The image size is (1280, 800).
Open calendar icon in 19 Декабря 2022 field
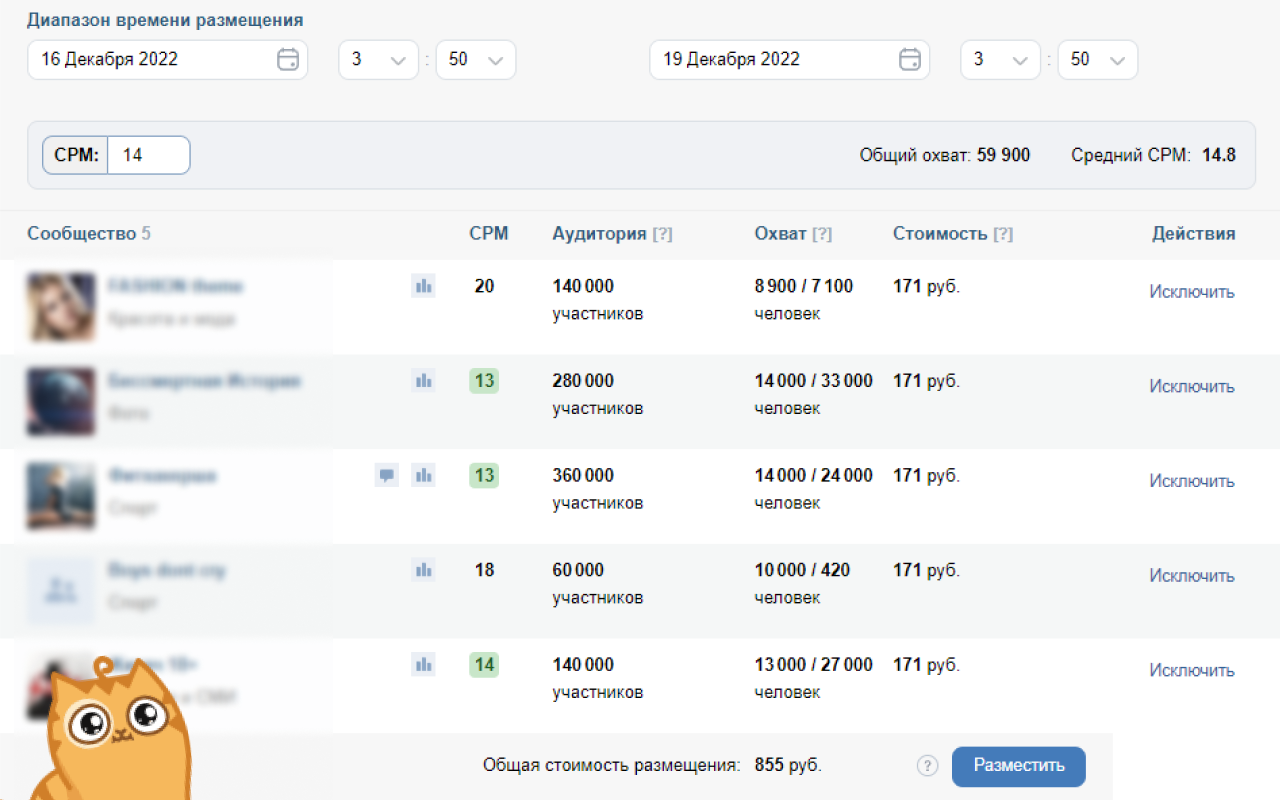tap(909, 60)
